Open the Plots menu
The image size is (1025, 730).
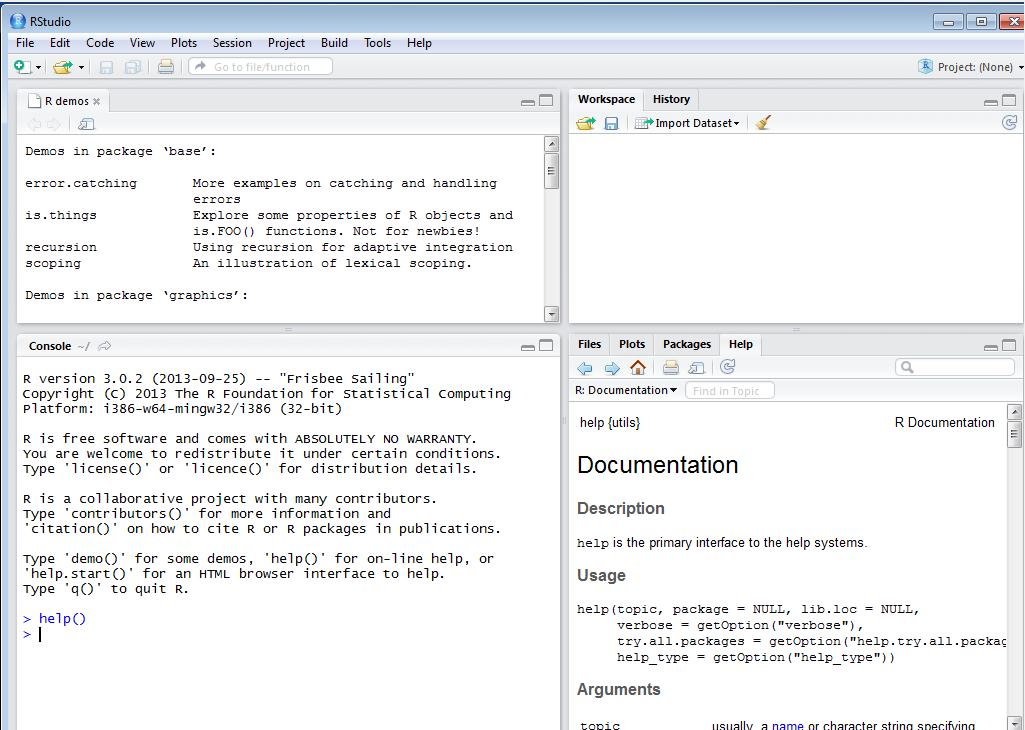click(x=184, y=42)
